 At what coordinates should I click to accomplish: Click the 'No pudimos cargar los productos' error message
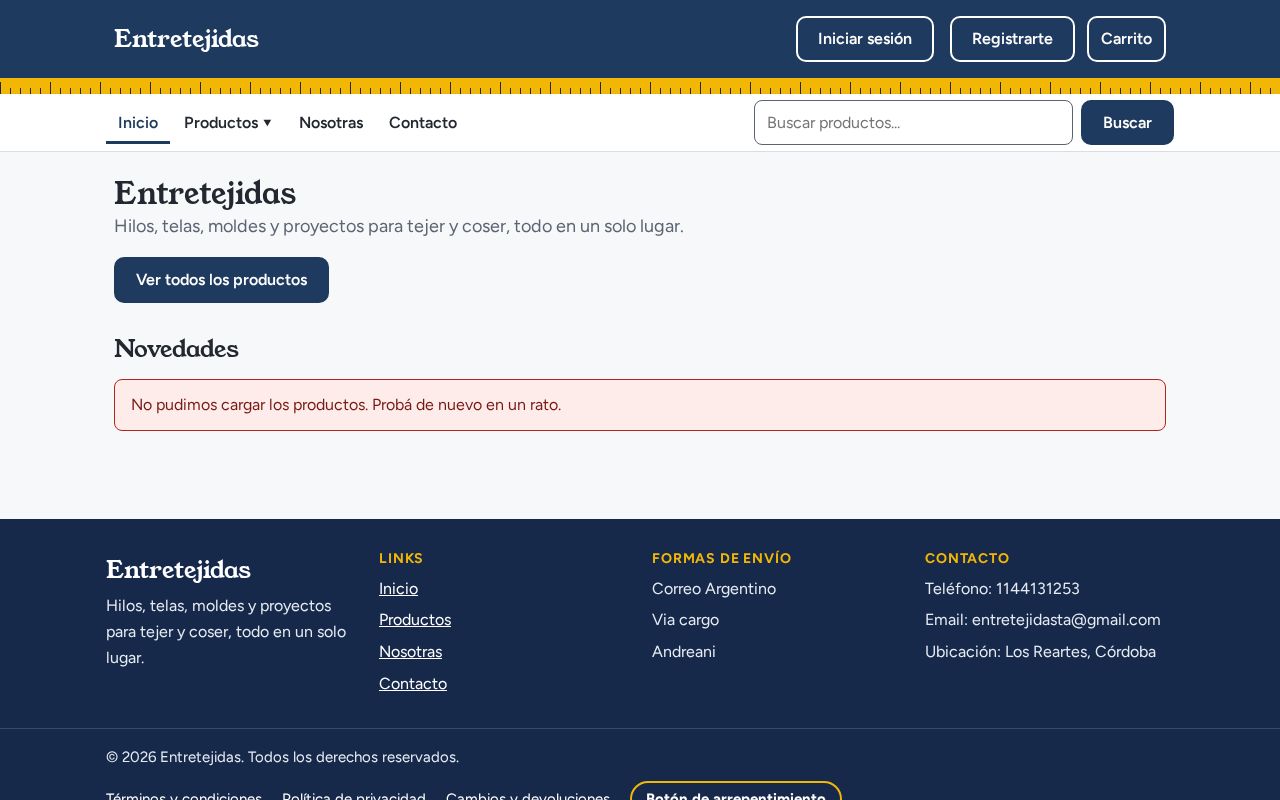pyautogui.click(x=640, y=405)
